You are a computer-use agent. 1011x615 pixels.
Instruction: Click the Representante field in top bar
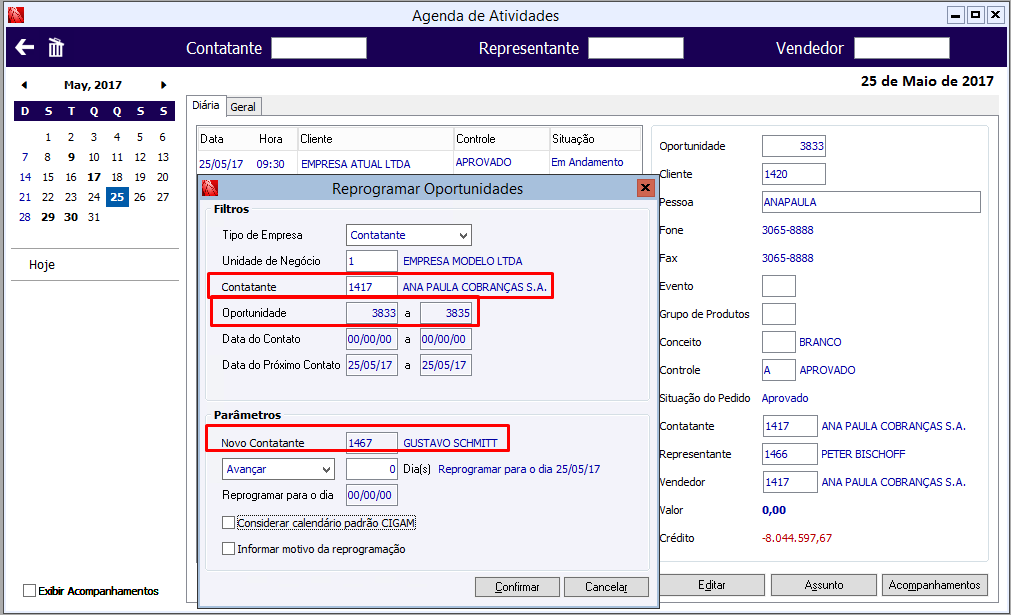click(636, 48)
